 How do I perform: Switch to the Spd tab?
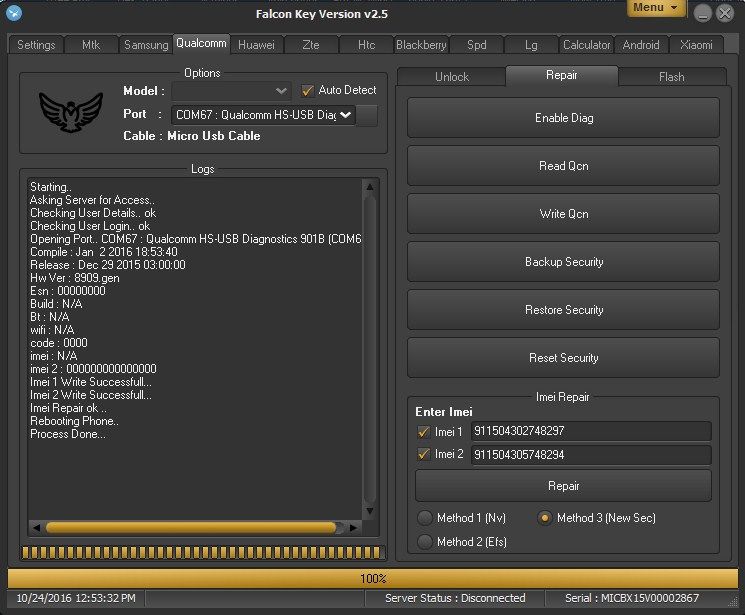click(x=477, y=45)
